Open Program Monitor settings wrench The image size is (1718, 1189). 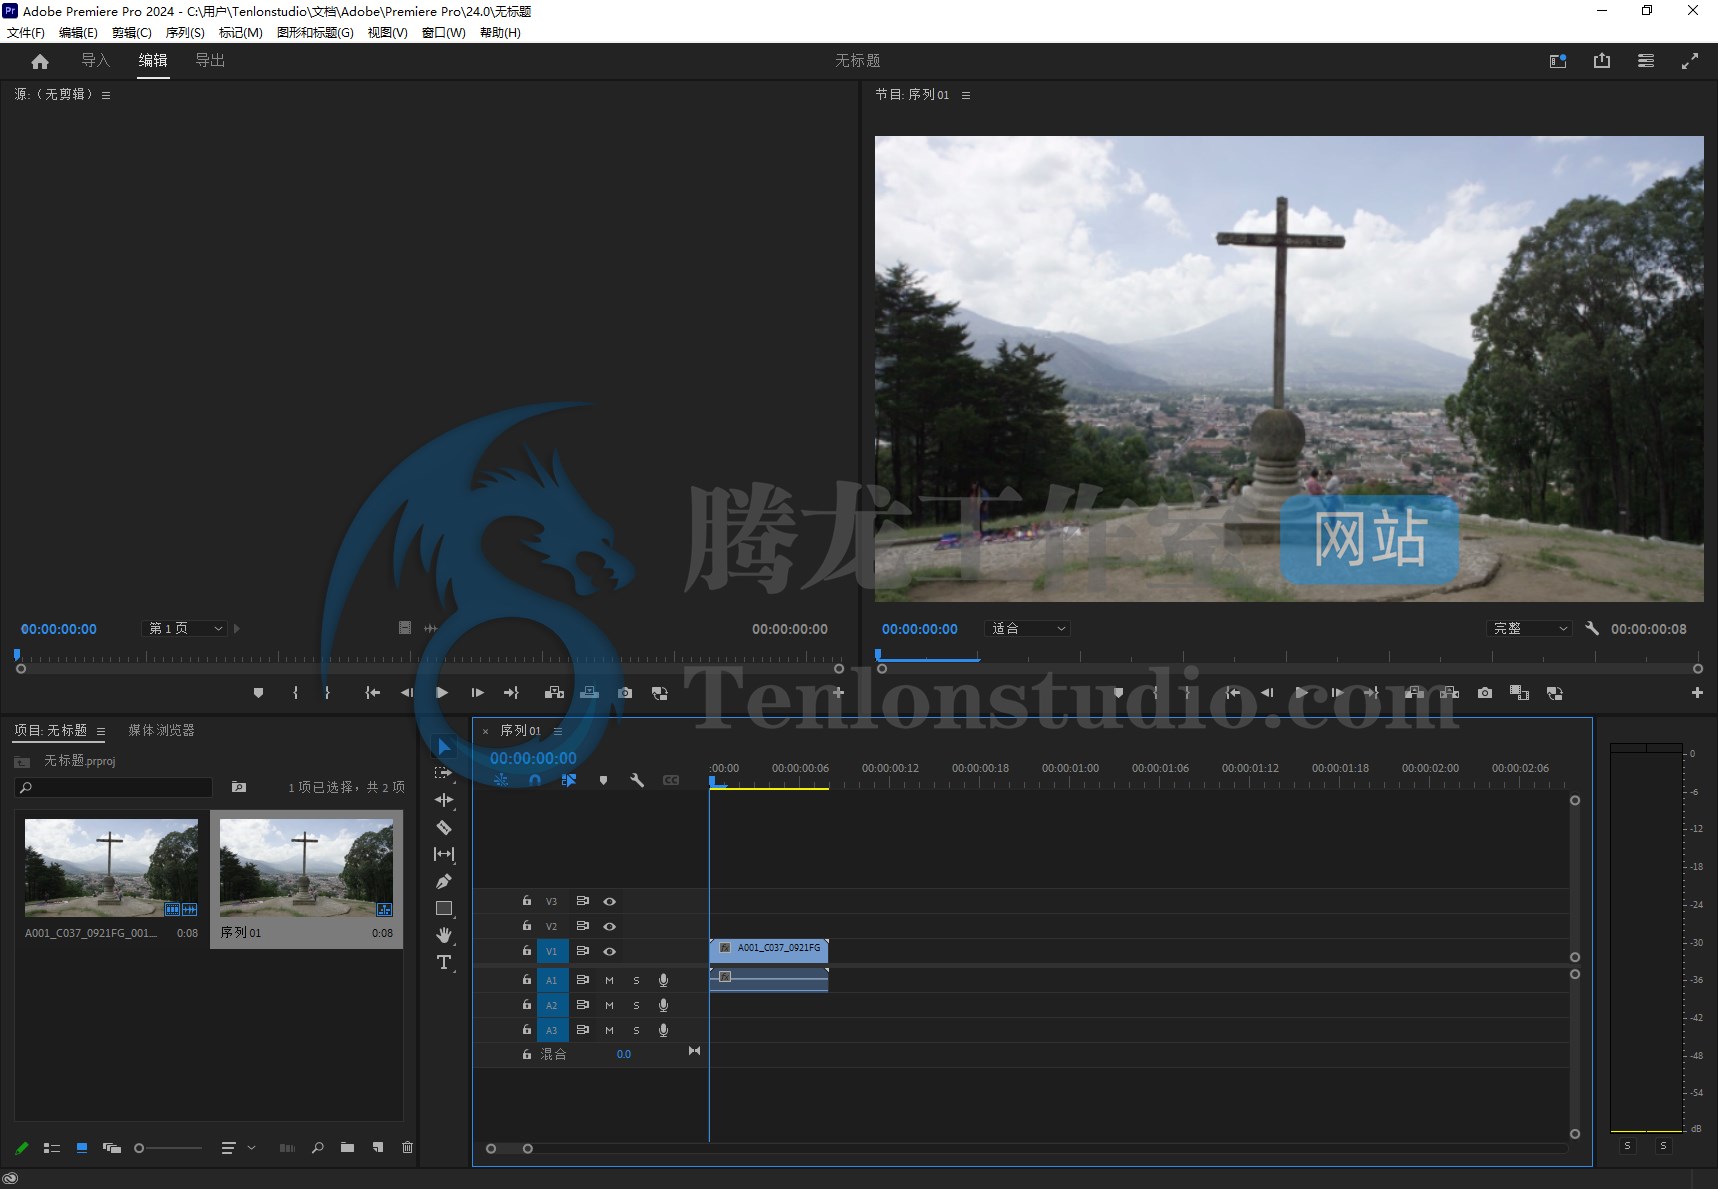(x=1592, y=629)
